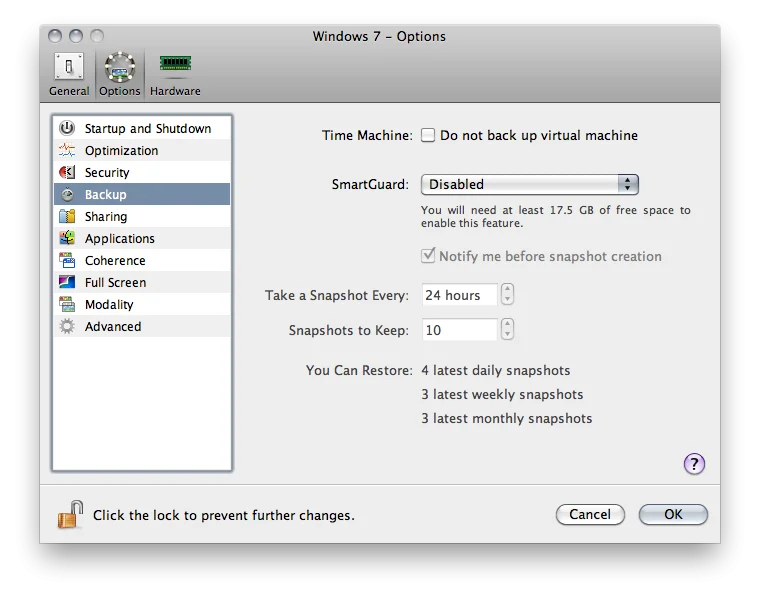Click the Snapshots to Keep field showing 10
760x598 pixels.
[459, 330]
